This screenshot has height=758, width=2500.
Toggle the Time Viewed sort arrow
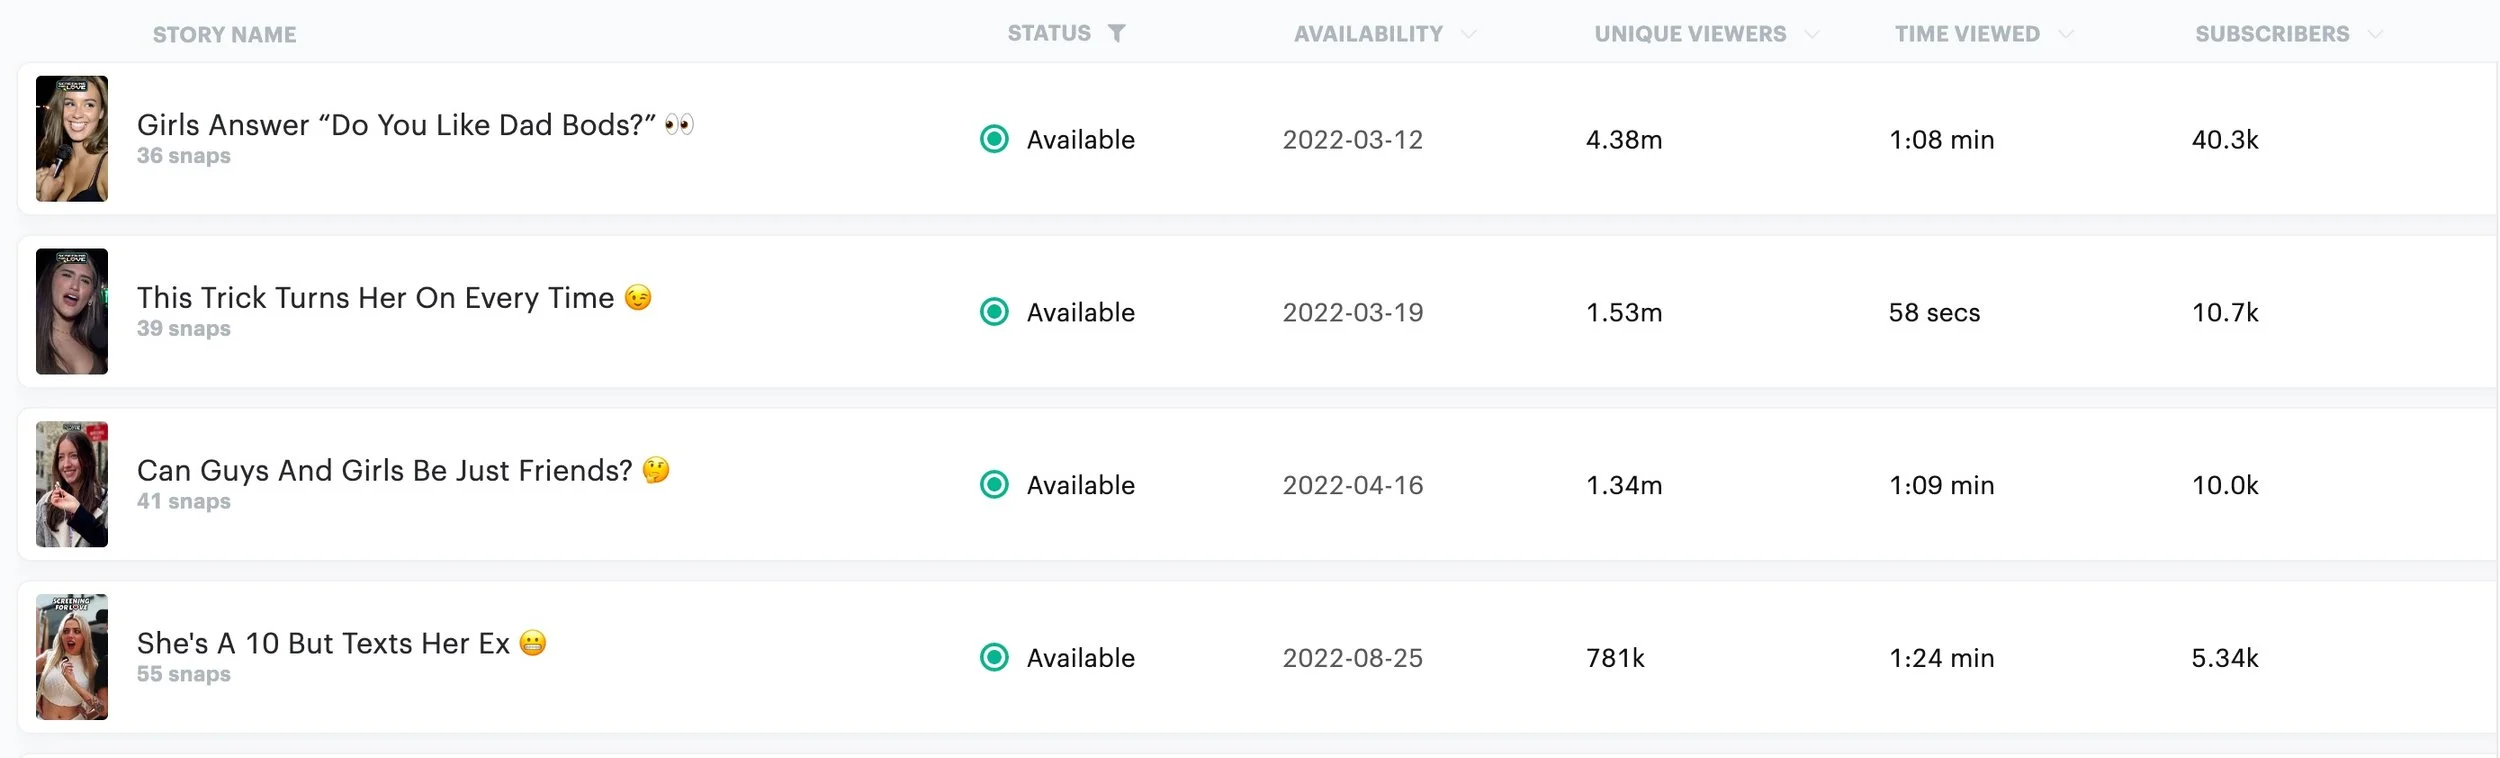[2065, 35]
